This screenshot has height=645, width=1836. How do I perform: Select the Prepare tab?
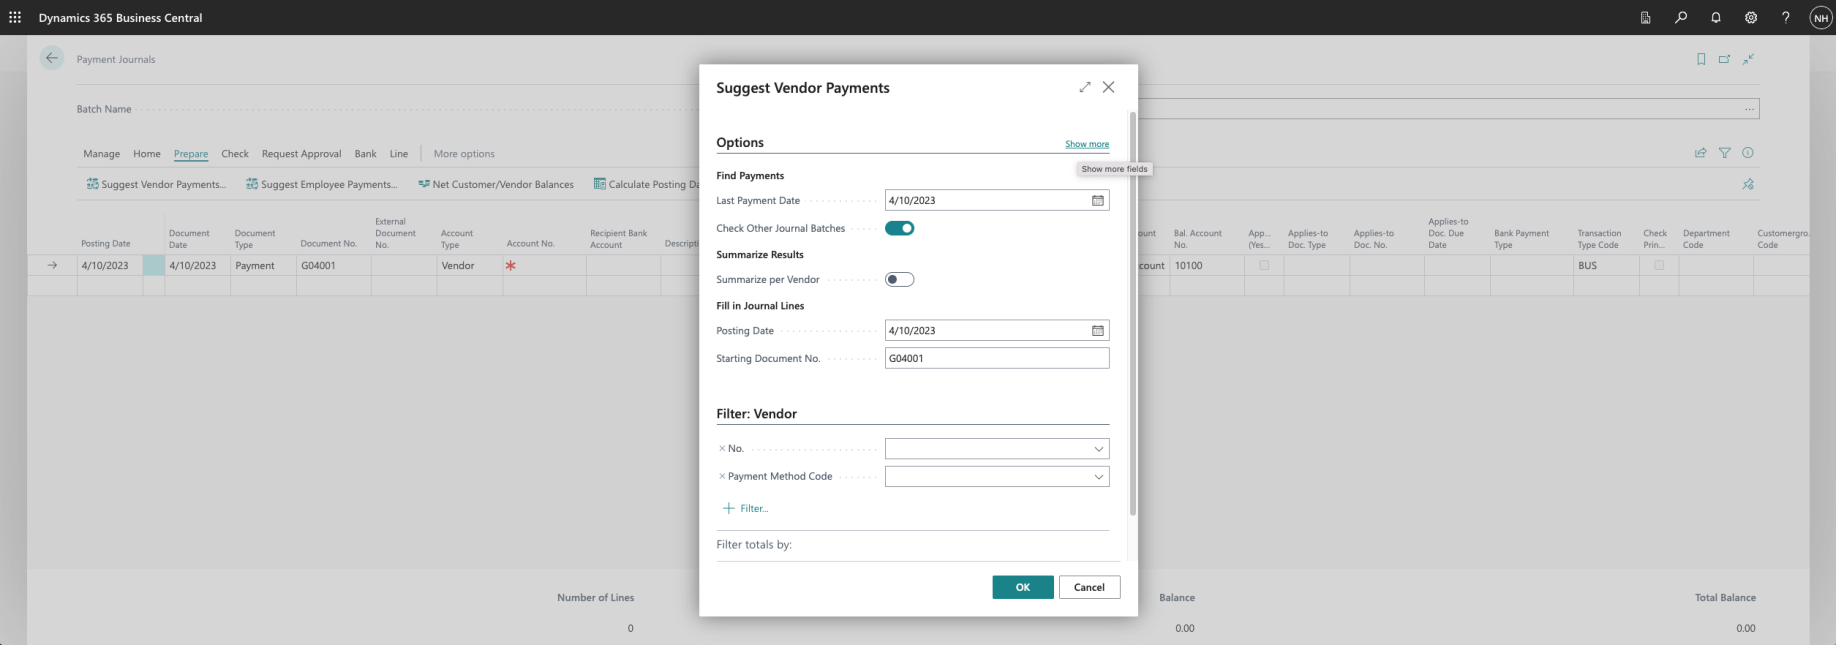(x=191, y=154)
